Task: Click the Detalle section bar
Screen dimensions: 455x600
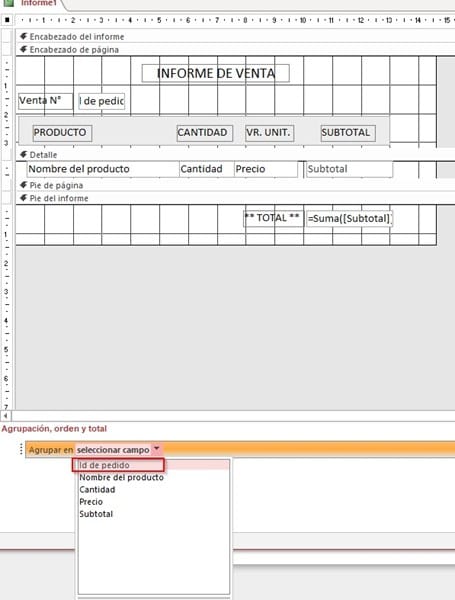Action: click(x=235, y=155)
